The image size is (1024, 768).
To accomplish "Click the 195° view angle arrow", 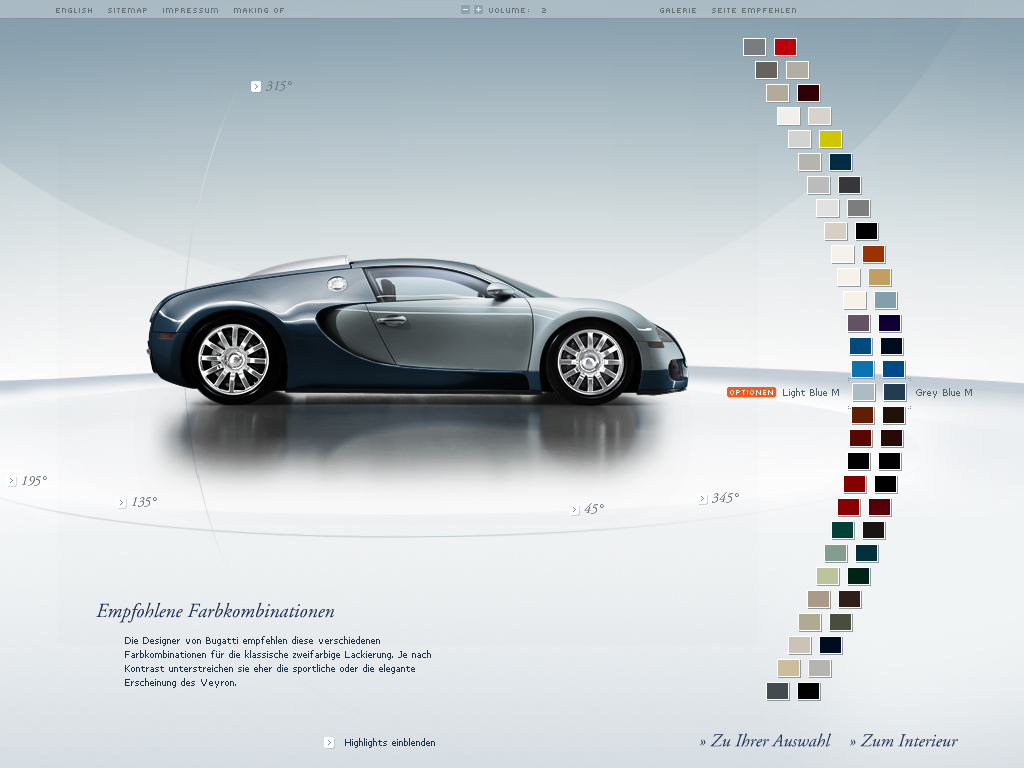I will (12, 481).
